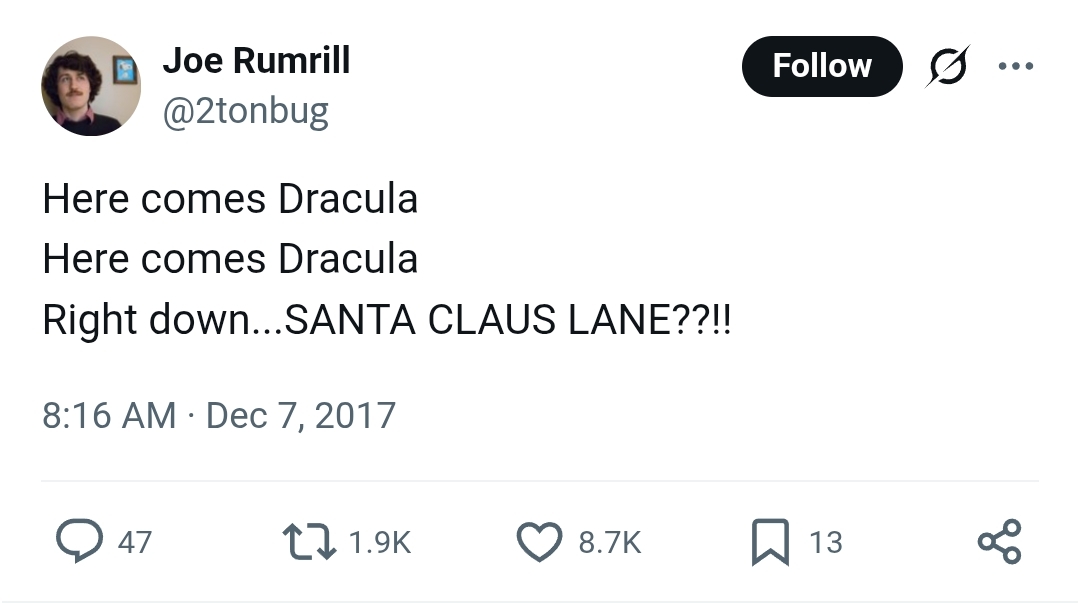This screenshot has height=603, width=1080.
Task: Click the 8.7K likes count
Action: point(609,543)
